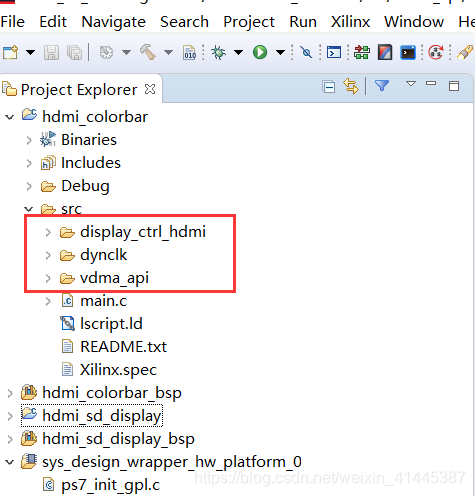Open the Window menu
The image size is (475, 496).
pyautogui.click(x=414, y=22)
